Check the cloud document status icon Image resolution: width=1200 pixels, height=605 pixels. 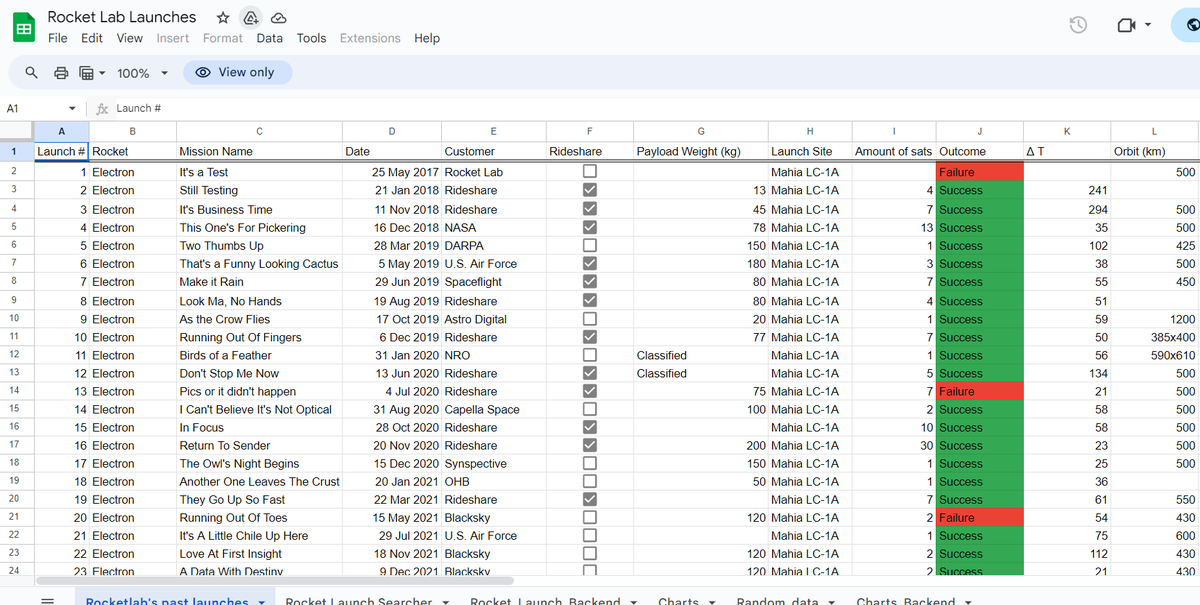click(279, 18)
